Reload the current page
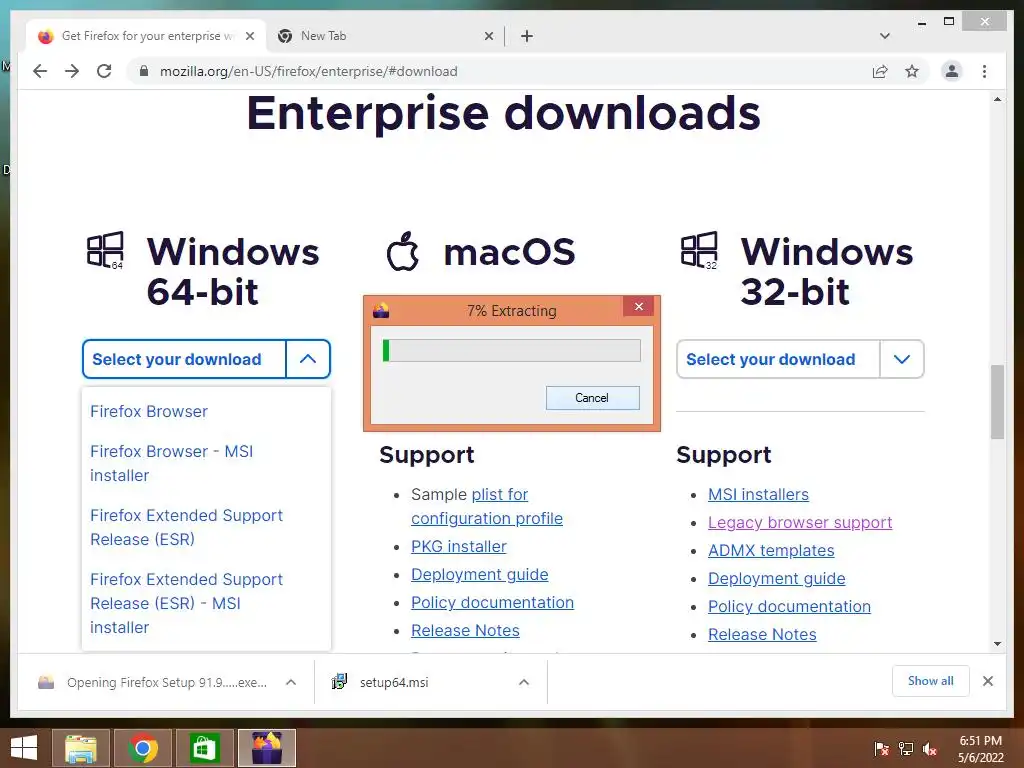Viewport: 1024px width, 768px height. tap(104, 71)
